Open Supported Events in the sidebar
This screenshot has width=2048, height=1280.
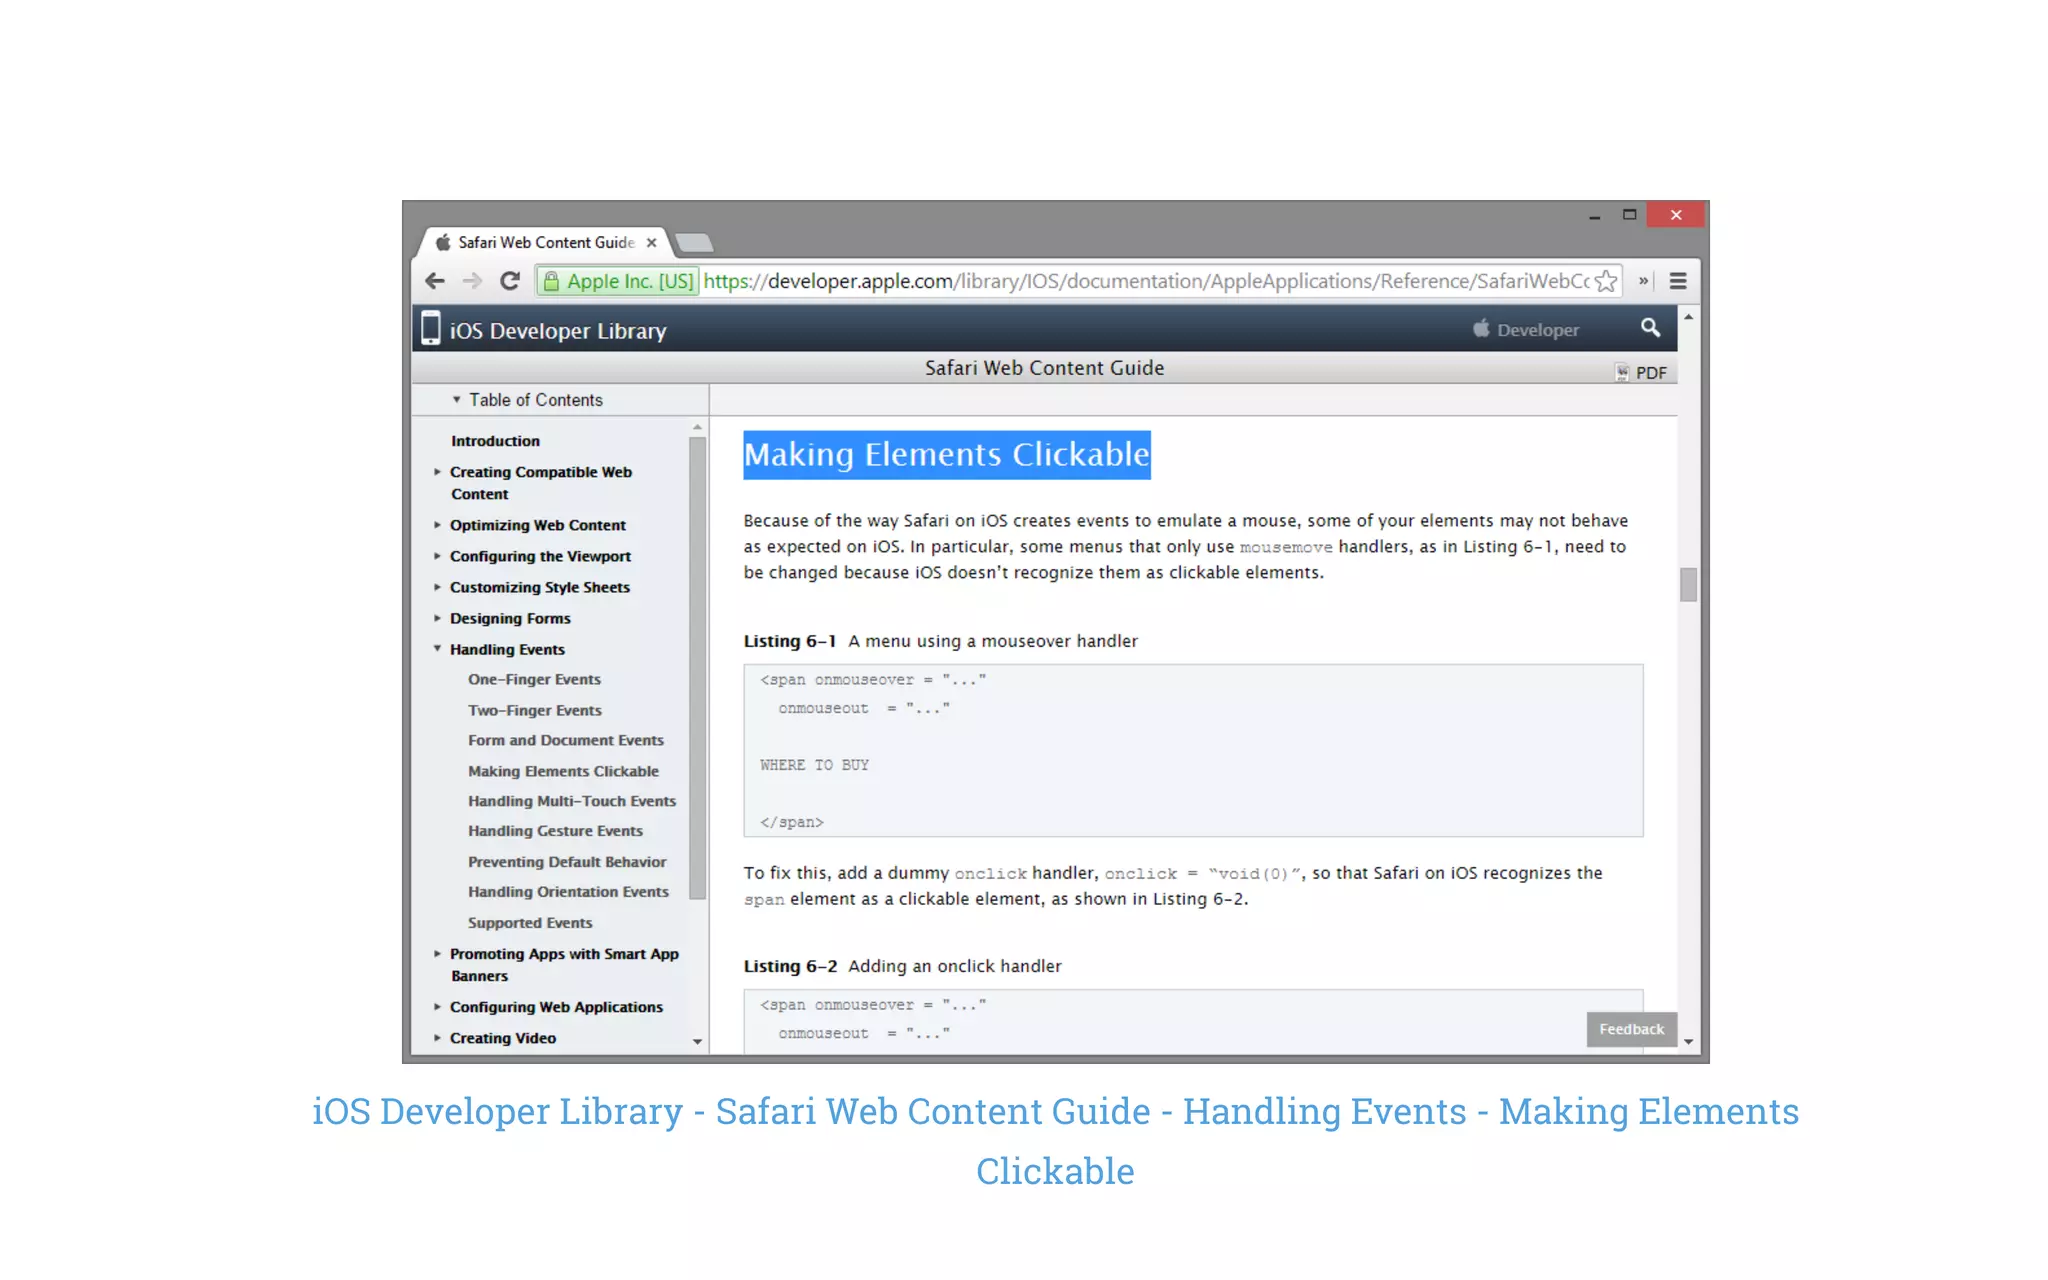coord(530,923)
